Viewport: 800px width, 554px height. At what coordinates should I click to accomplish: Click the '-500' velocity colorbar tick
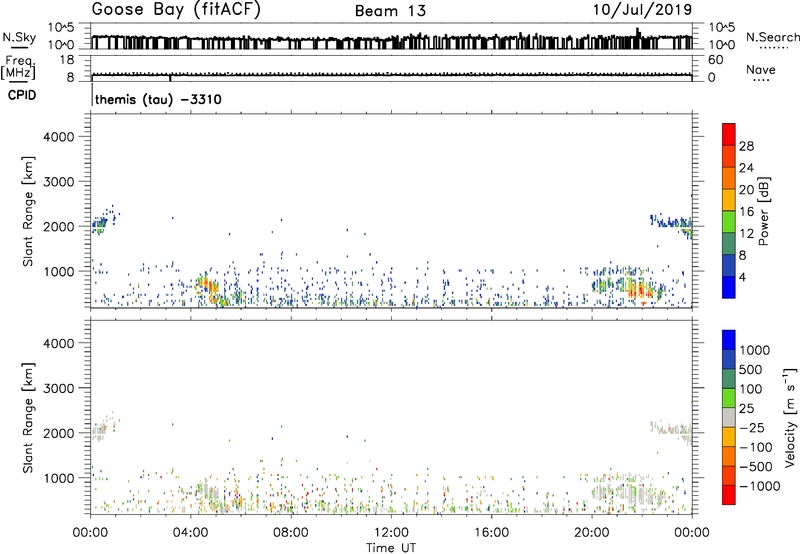pyautogui.click(x=755, y=466)
